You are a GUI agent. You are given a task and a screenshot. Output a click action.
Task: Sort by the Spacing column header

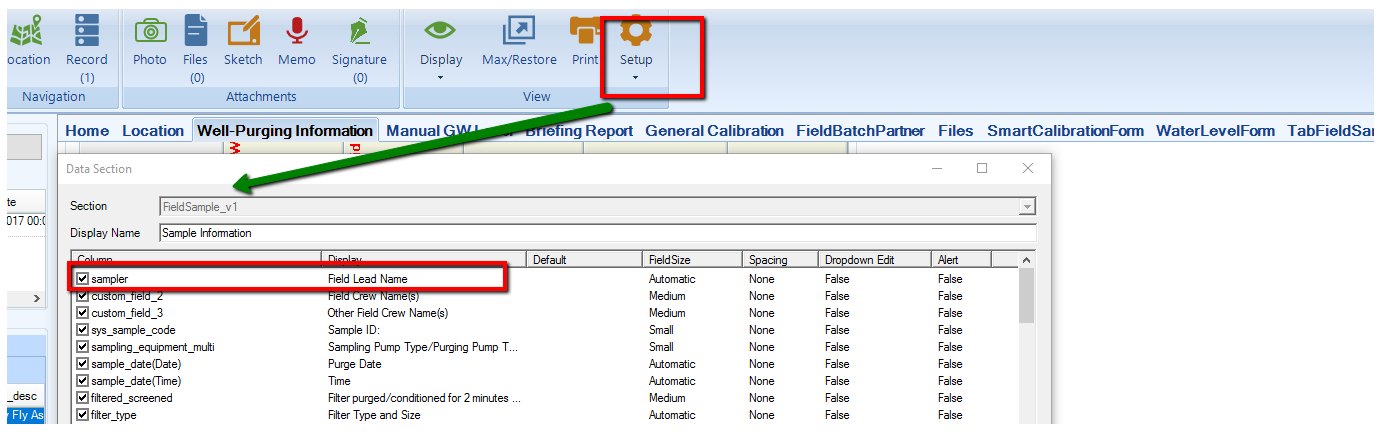coord(780,260)
